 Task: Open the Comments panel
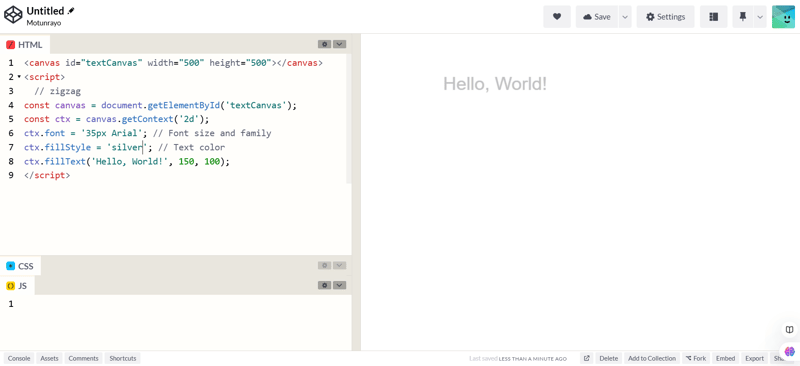tap(84, 358)
